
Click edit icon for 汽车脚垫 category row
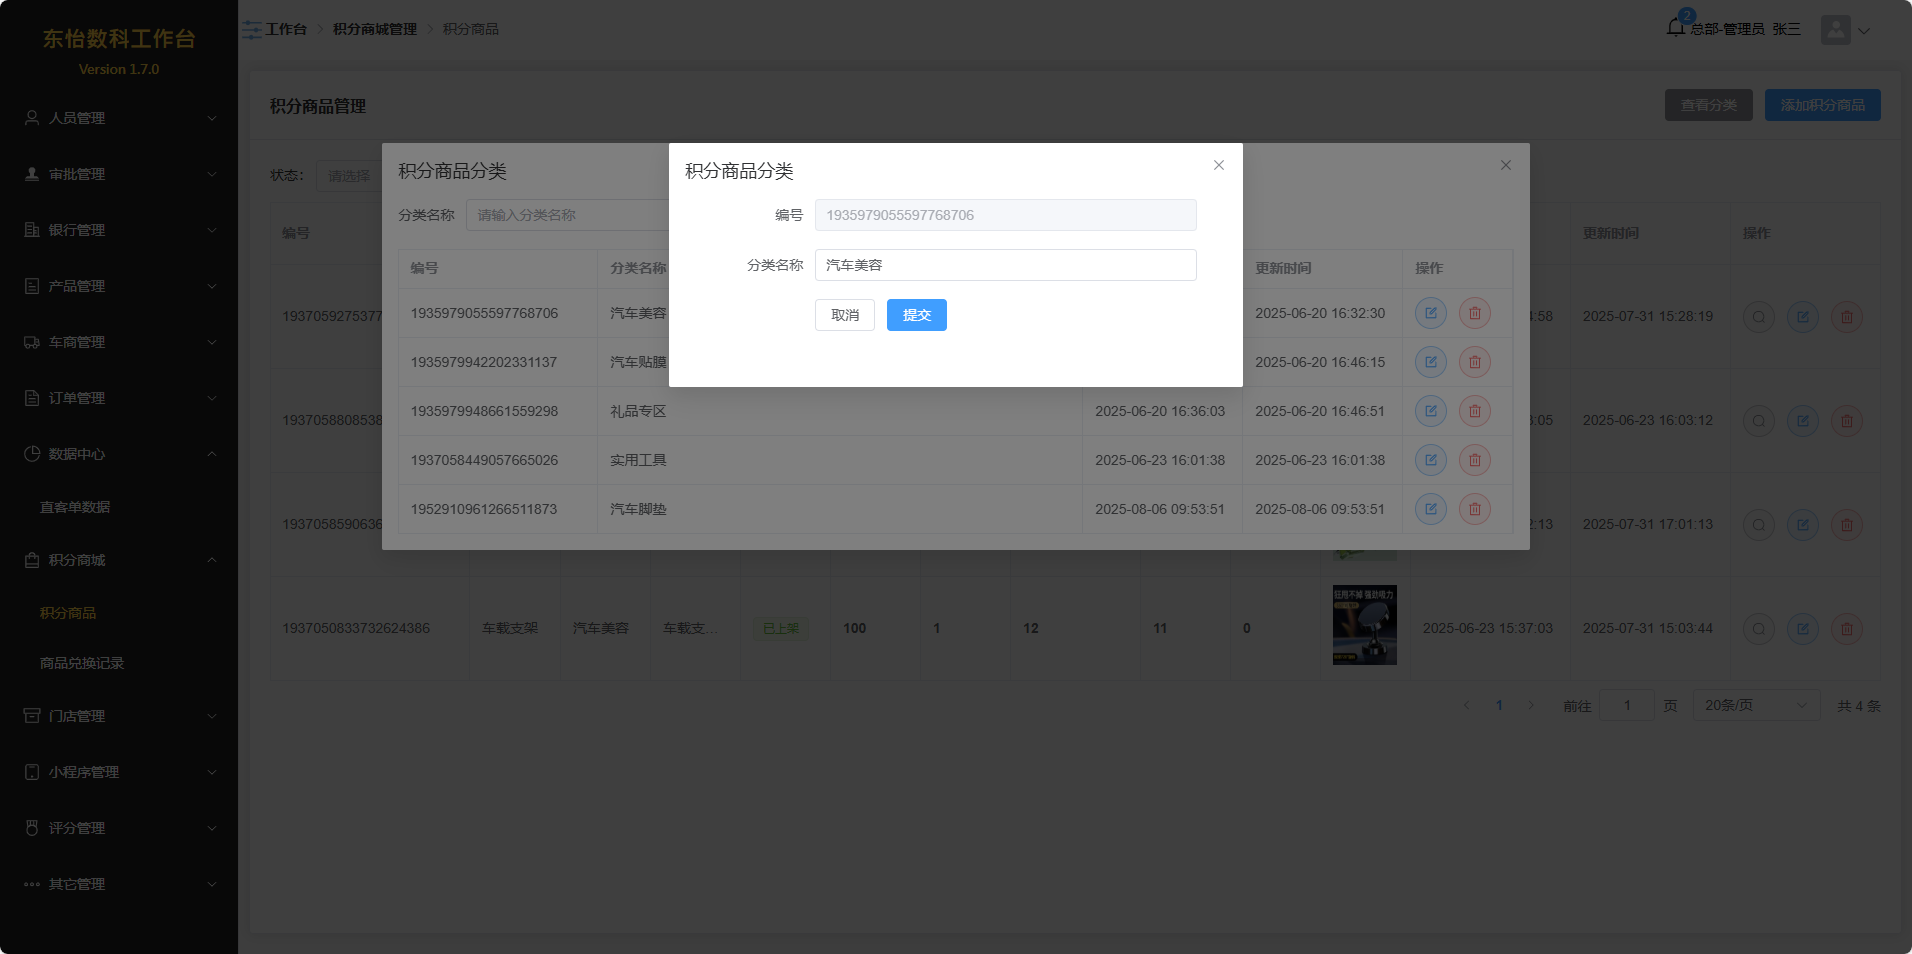(1430, 509)
